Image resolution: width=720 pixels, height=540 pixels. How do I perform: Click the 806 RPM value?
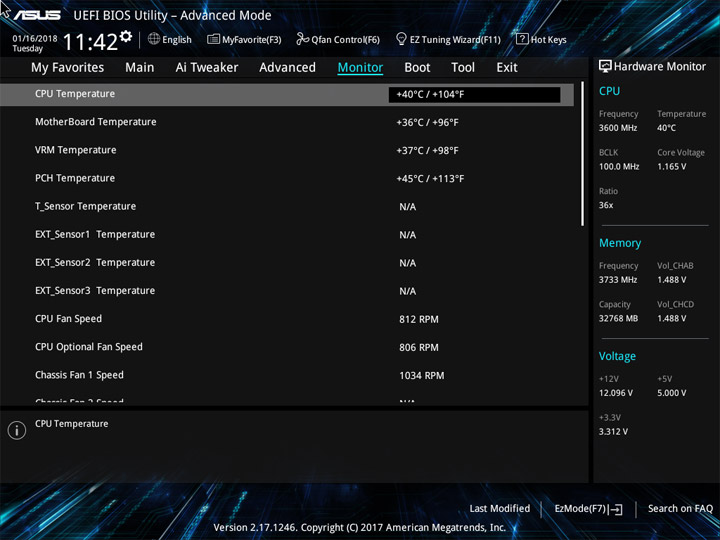coord(419,348)
